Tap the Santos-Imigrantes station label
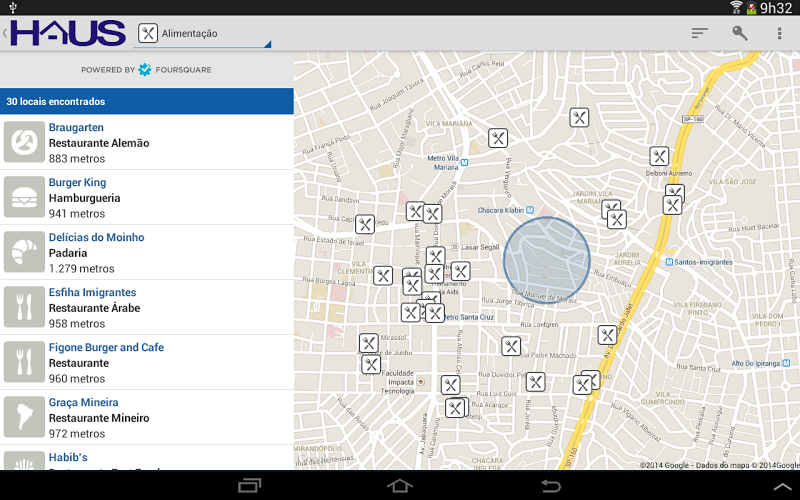This screenshot has width=800, height=500. pyautogui.click(x=699, y=262)
